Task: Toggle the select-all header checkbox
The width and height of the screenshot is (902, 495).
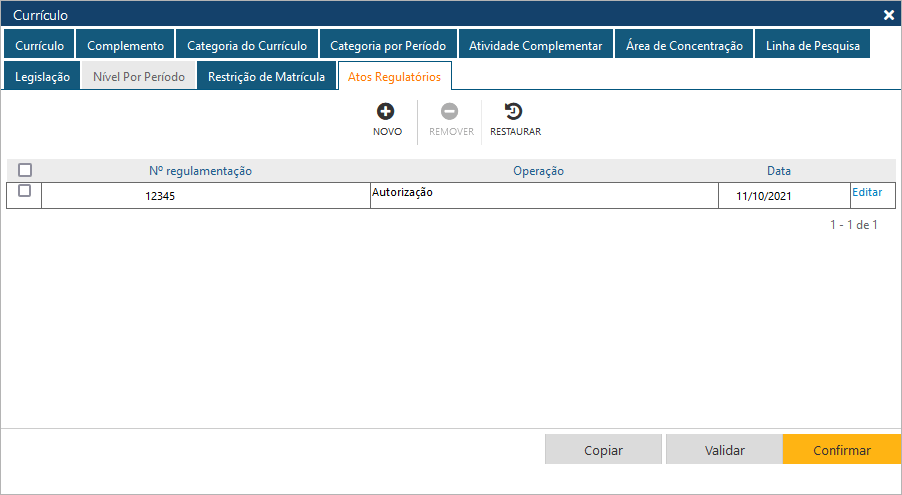Action: point(25,171)
